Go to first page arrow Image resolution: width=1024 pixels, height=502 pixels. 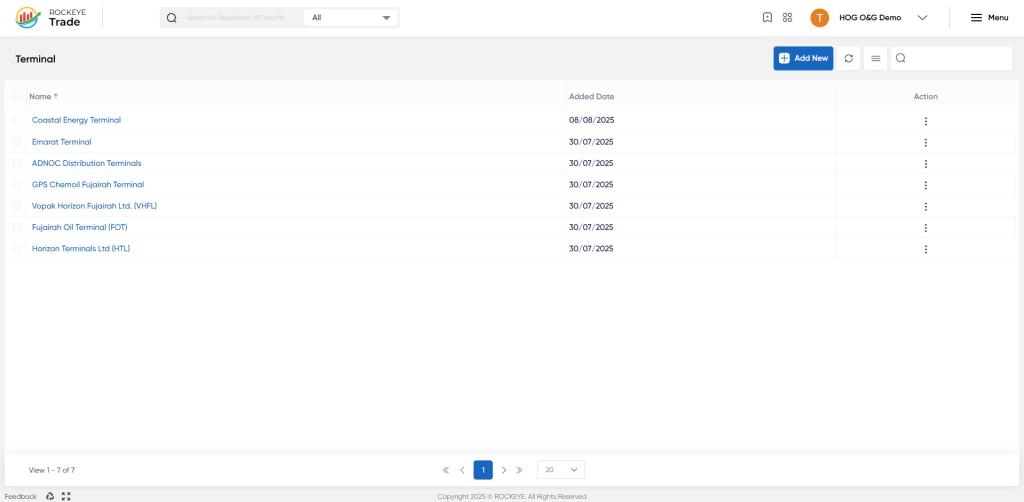tap(446, 470)
